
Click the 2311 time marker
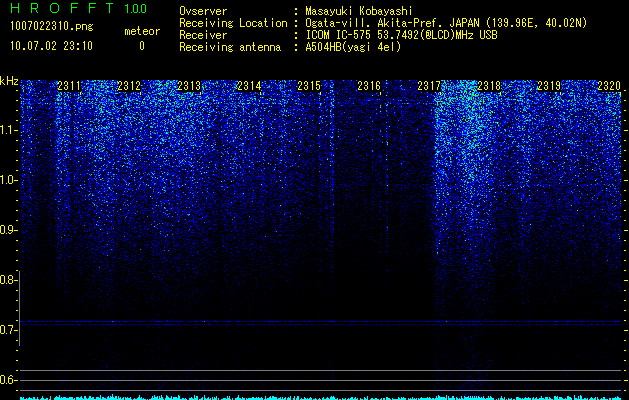point(69,86)
